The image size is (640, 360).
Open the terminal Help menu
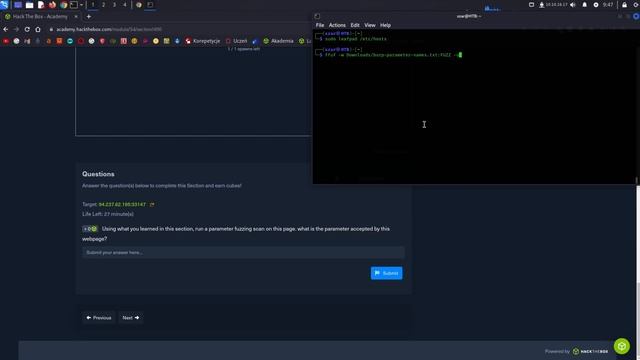385,25
